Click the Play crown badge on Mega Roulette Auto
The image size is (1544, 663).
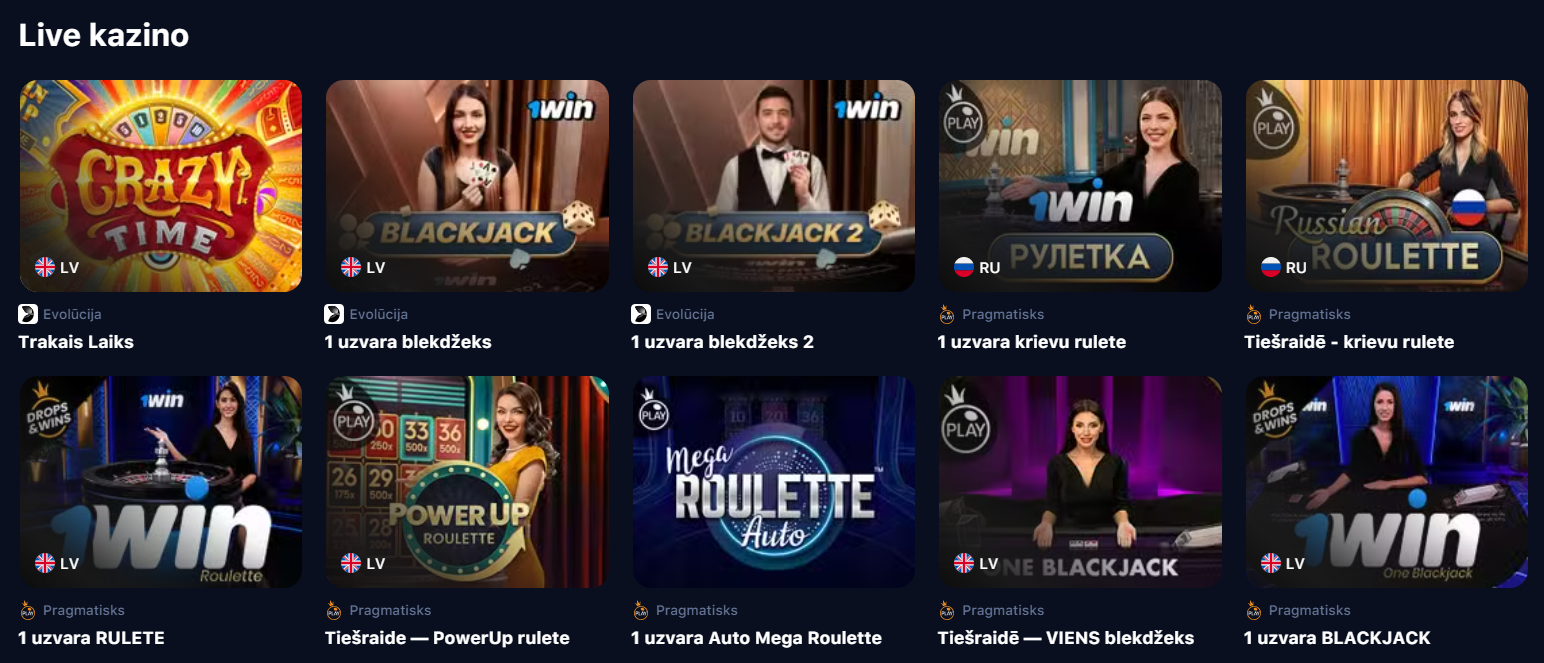tap(655, 405)
